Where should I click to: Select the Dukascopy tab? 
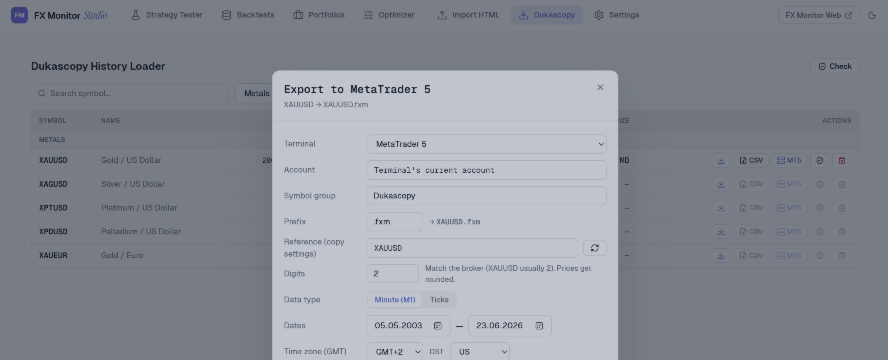coord(547,15)
